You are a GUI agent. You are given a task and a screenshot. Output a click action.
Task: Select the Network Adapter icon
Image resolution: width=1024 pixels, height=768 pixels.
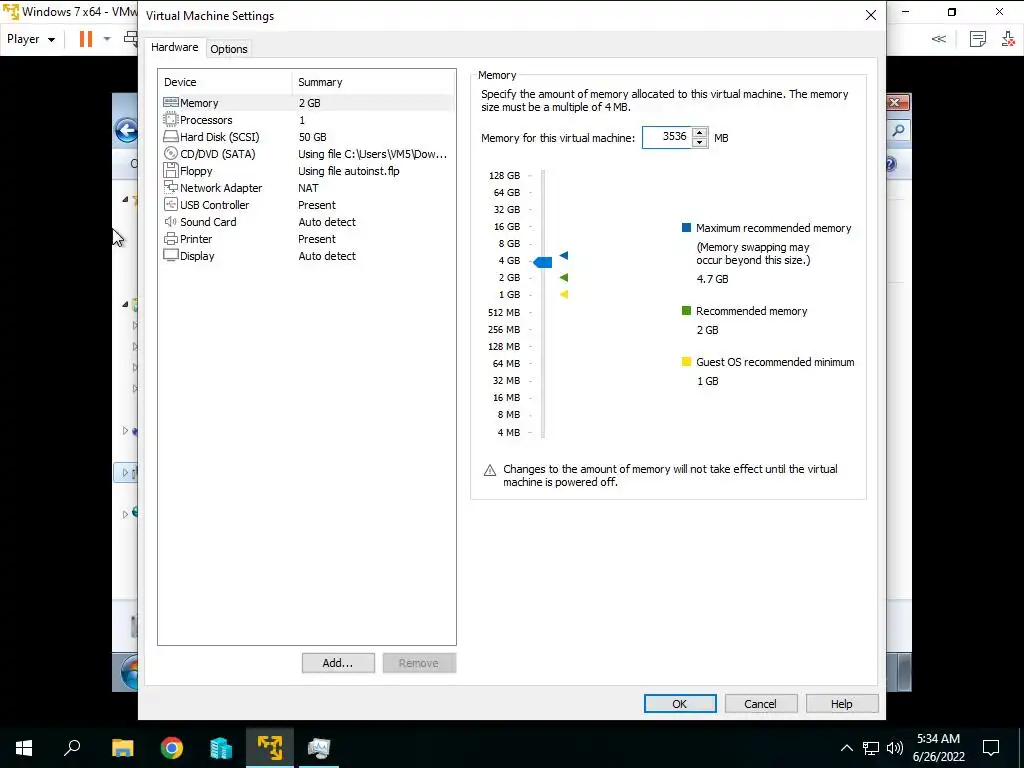coord(170,187)
